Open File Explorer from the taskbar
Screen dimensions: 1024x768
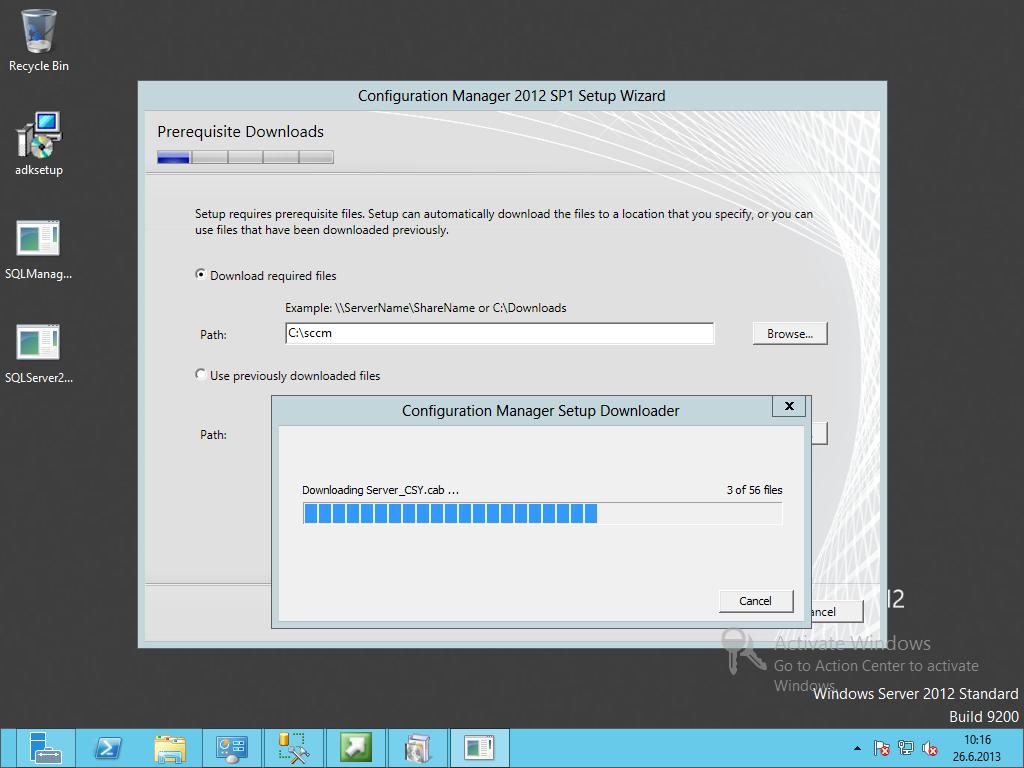tap(170, 748)
